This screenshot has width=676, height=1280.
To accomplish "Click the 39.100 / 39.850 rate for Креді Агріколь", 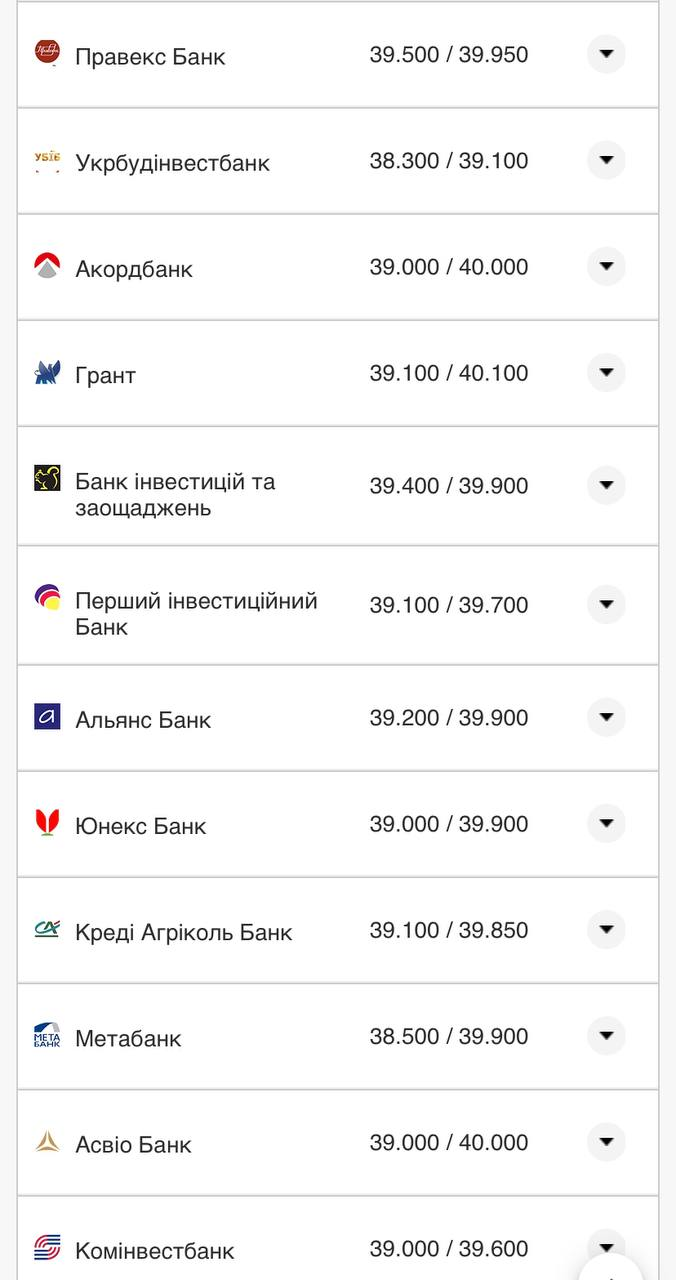I will (449, 929).
